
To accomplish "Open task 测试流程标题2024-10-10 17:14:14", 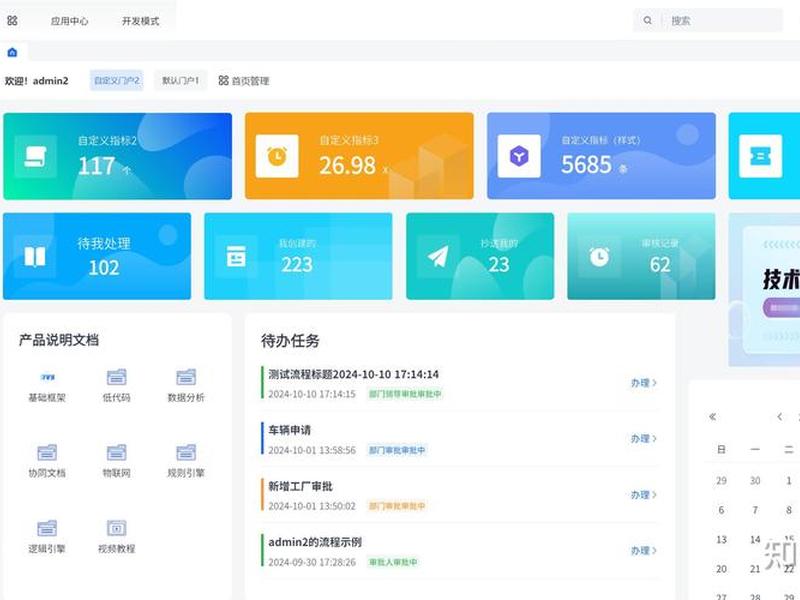I will coord(354,374).
